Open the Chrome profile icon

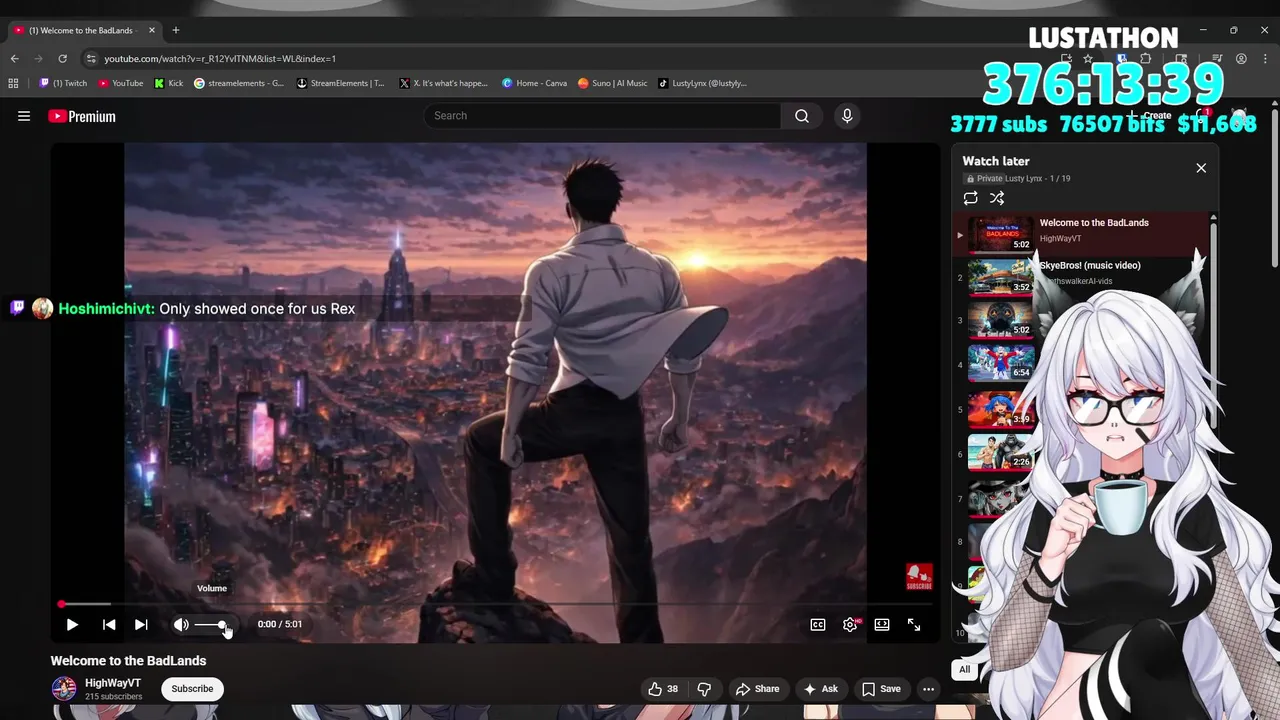coord(1241,59)
